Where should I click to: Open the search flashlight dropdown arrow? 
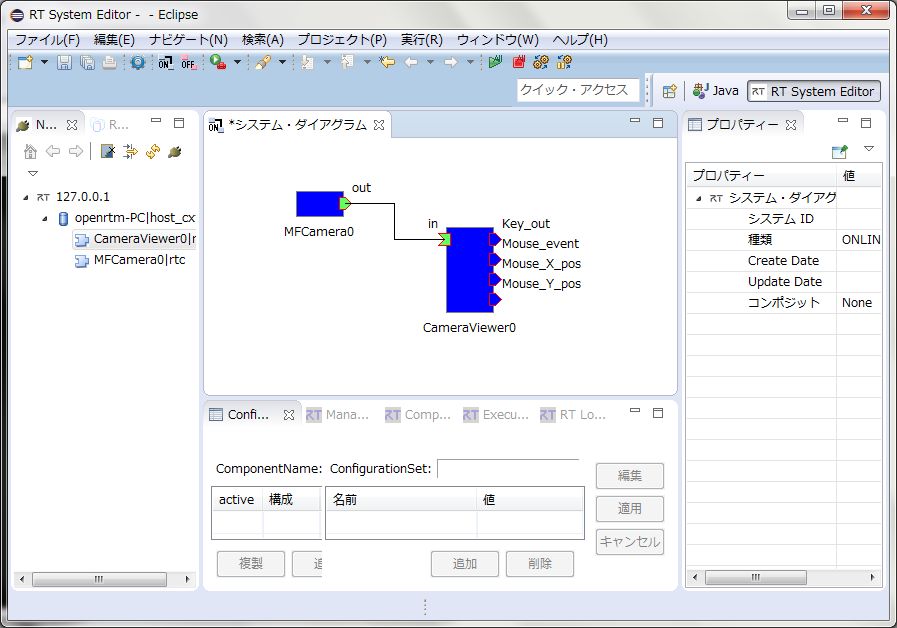coord(282,62)
